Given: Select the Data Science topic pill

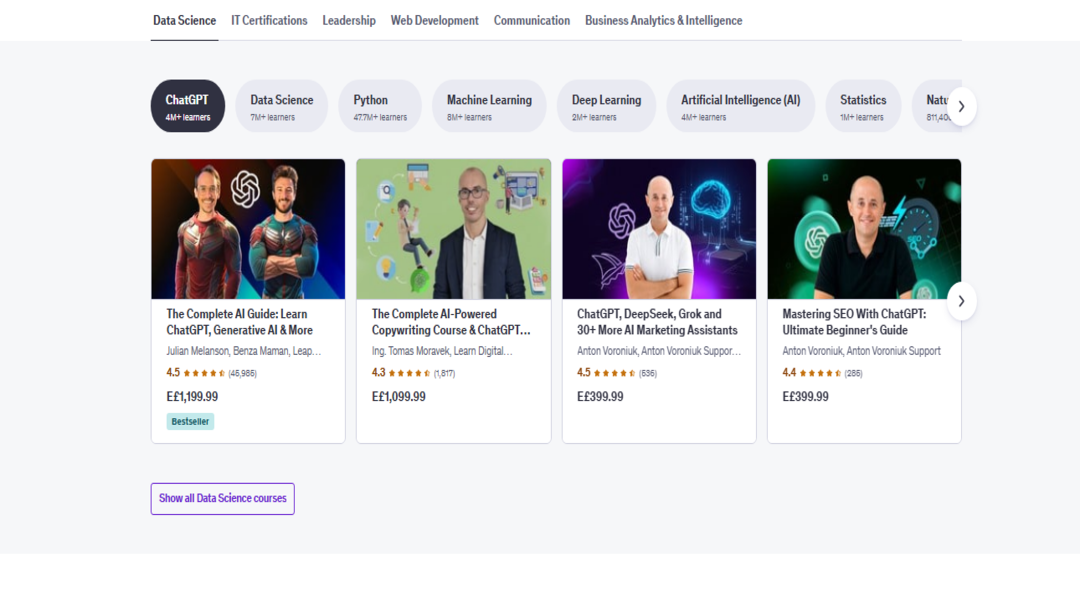Looking at the screenshot, I should [x=282, y=106].
